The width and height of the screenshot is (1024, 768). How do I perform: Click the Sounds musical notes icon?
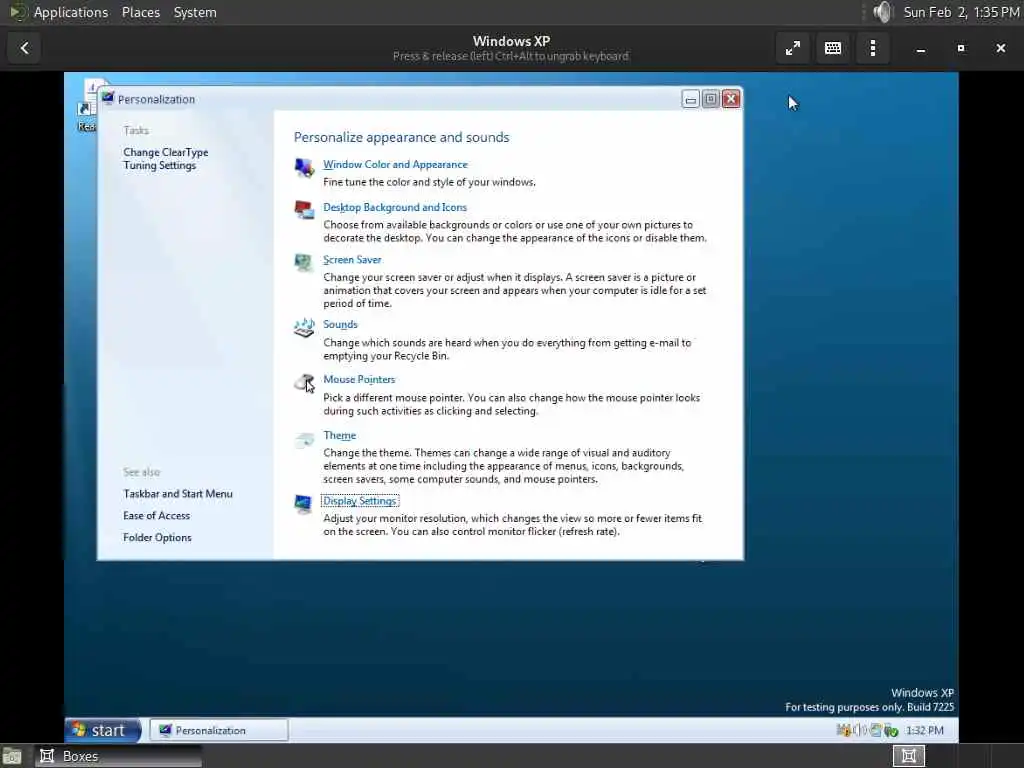click(x=304, y=328)
